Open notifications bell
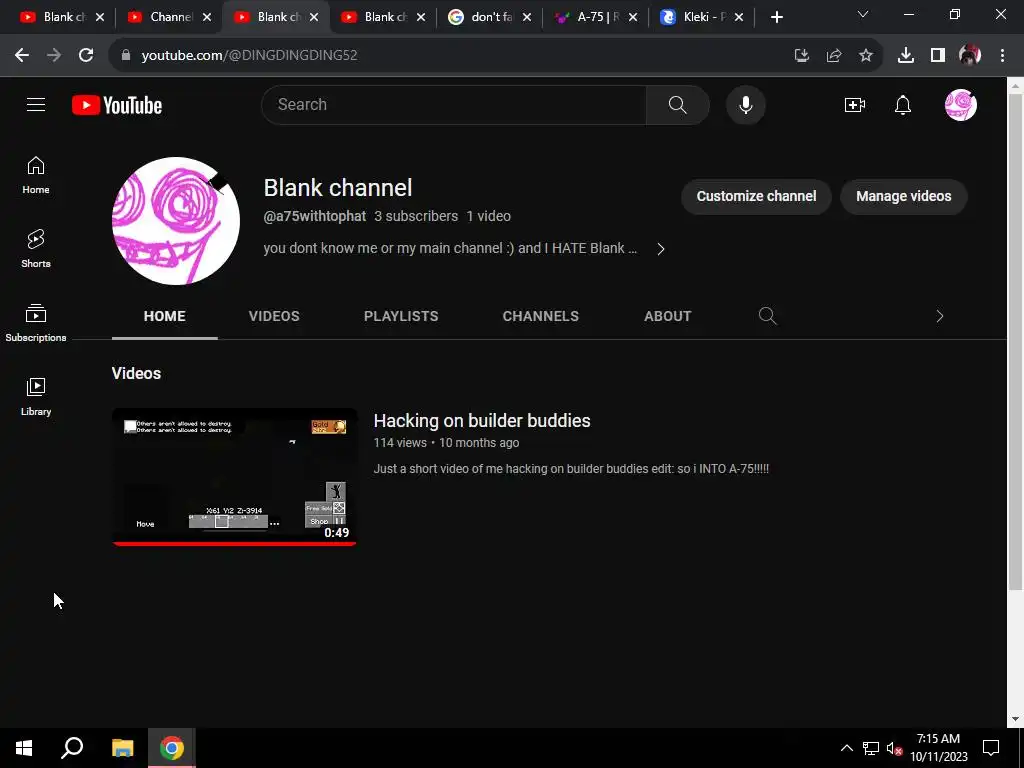 (903, 104)
